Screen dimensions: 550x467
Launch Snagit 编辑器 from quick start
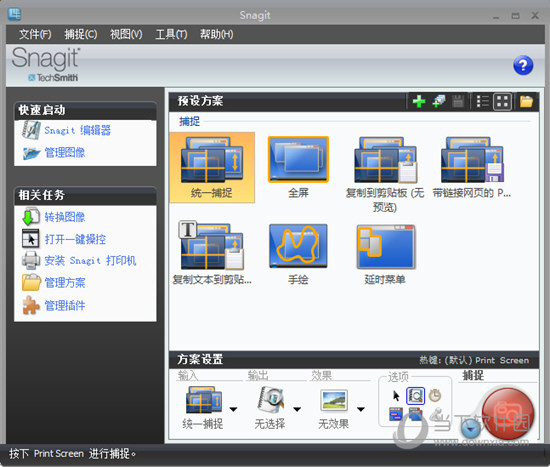(78, 131)
